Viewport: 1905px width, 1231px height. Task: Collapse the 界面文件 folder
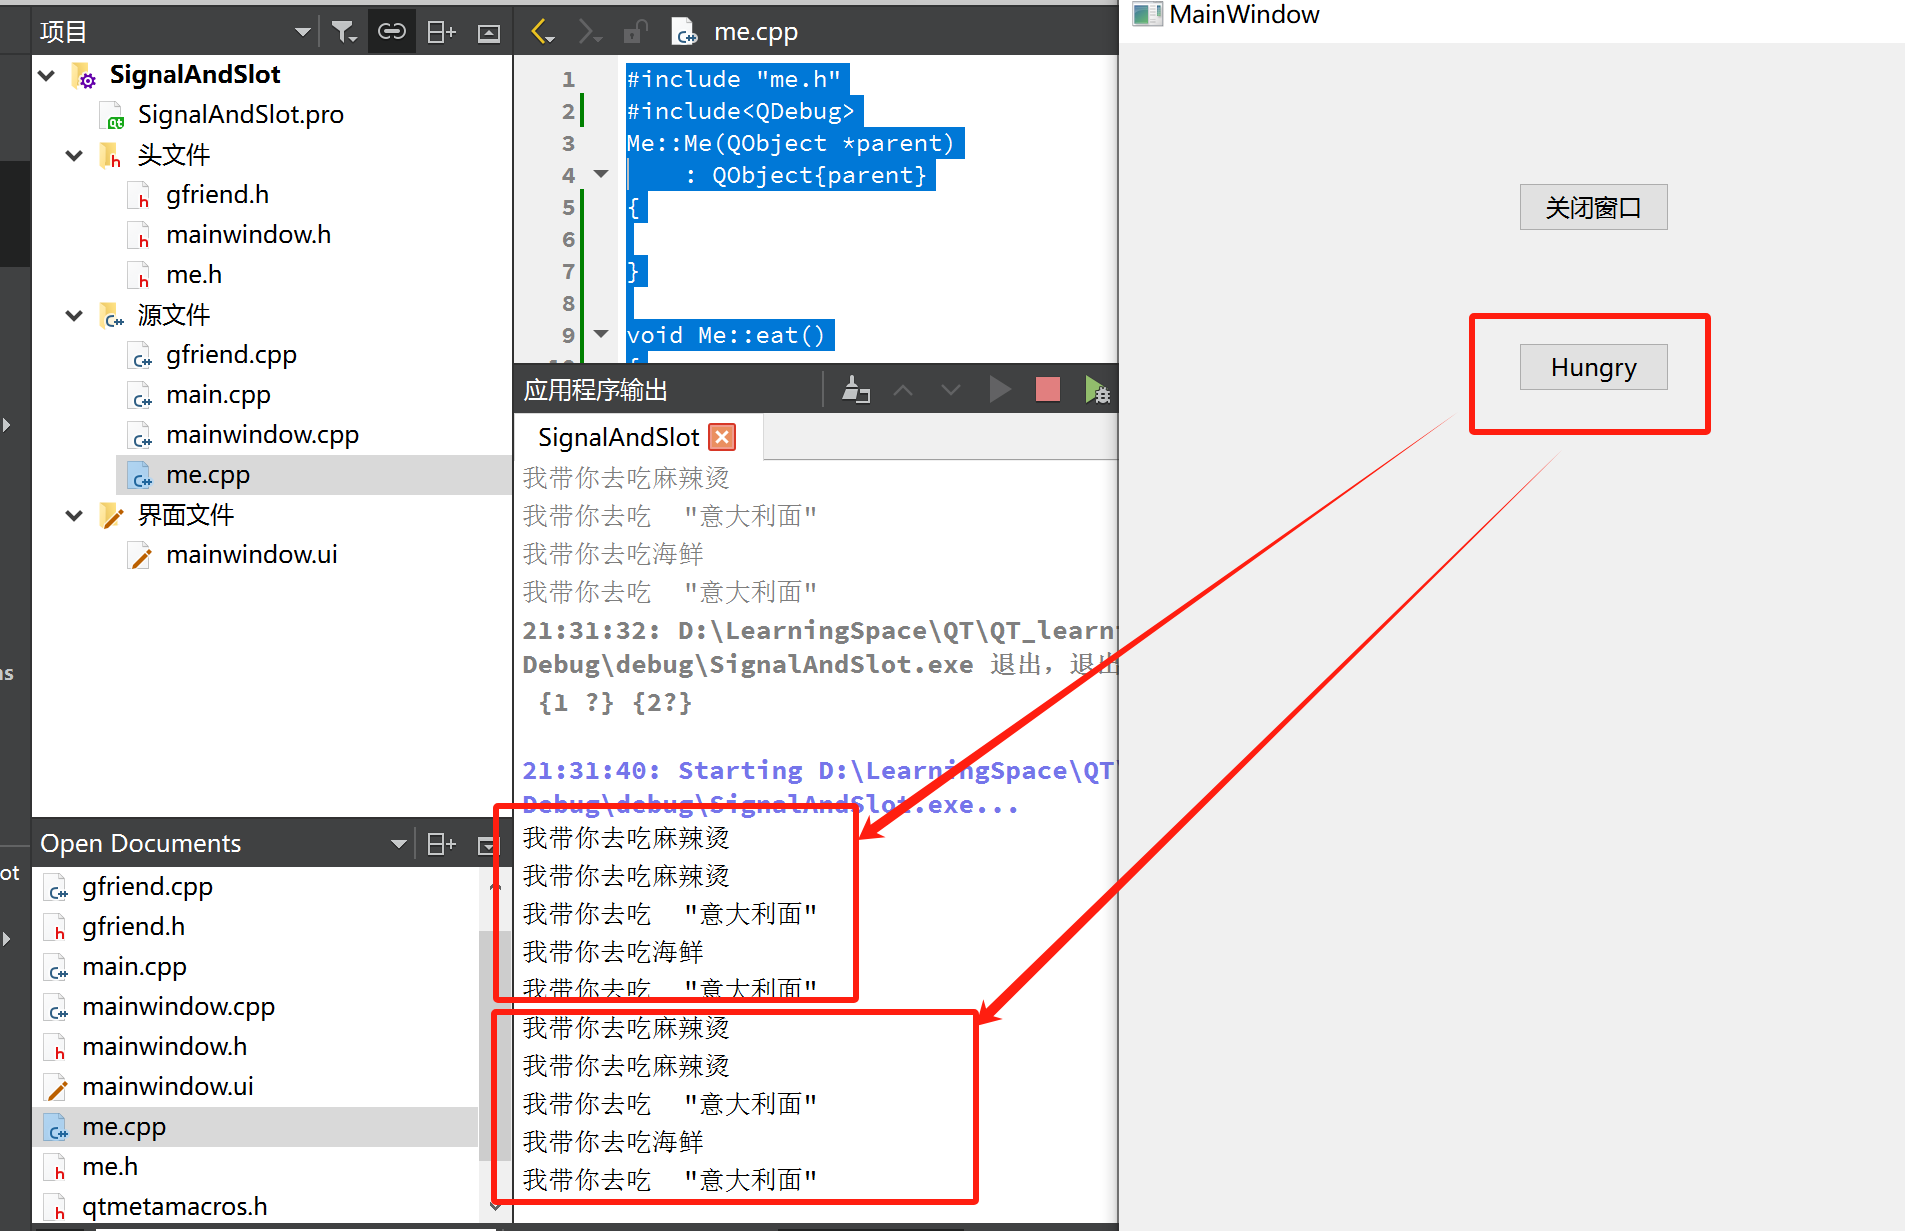(x=74, y=515)
